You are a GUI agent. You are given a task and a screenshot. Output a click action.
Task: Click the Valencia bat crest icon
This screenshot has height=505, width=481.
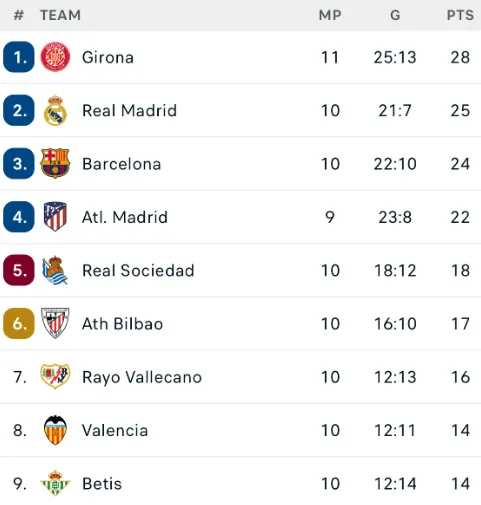[55, 430]
